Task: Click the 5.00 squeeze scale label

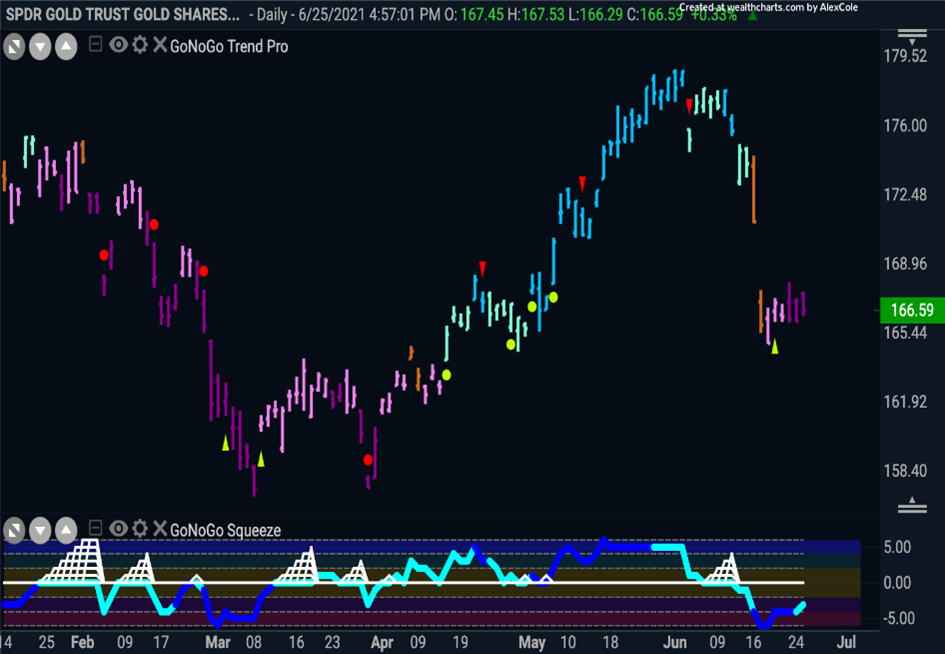Action: [x=897, y=547]
